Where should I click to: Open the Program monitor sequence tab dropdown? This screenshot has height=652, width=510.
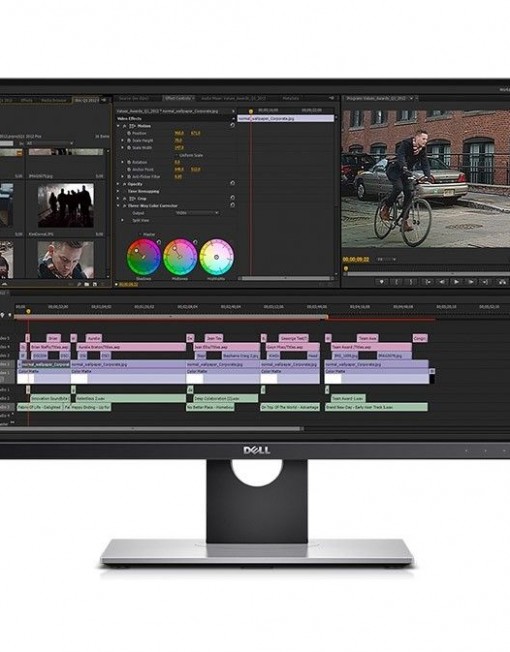pos(411,98)
